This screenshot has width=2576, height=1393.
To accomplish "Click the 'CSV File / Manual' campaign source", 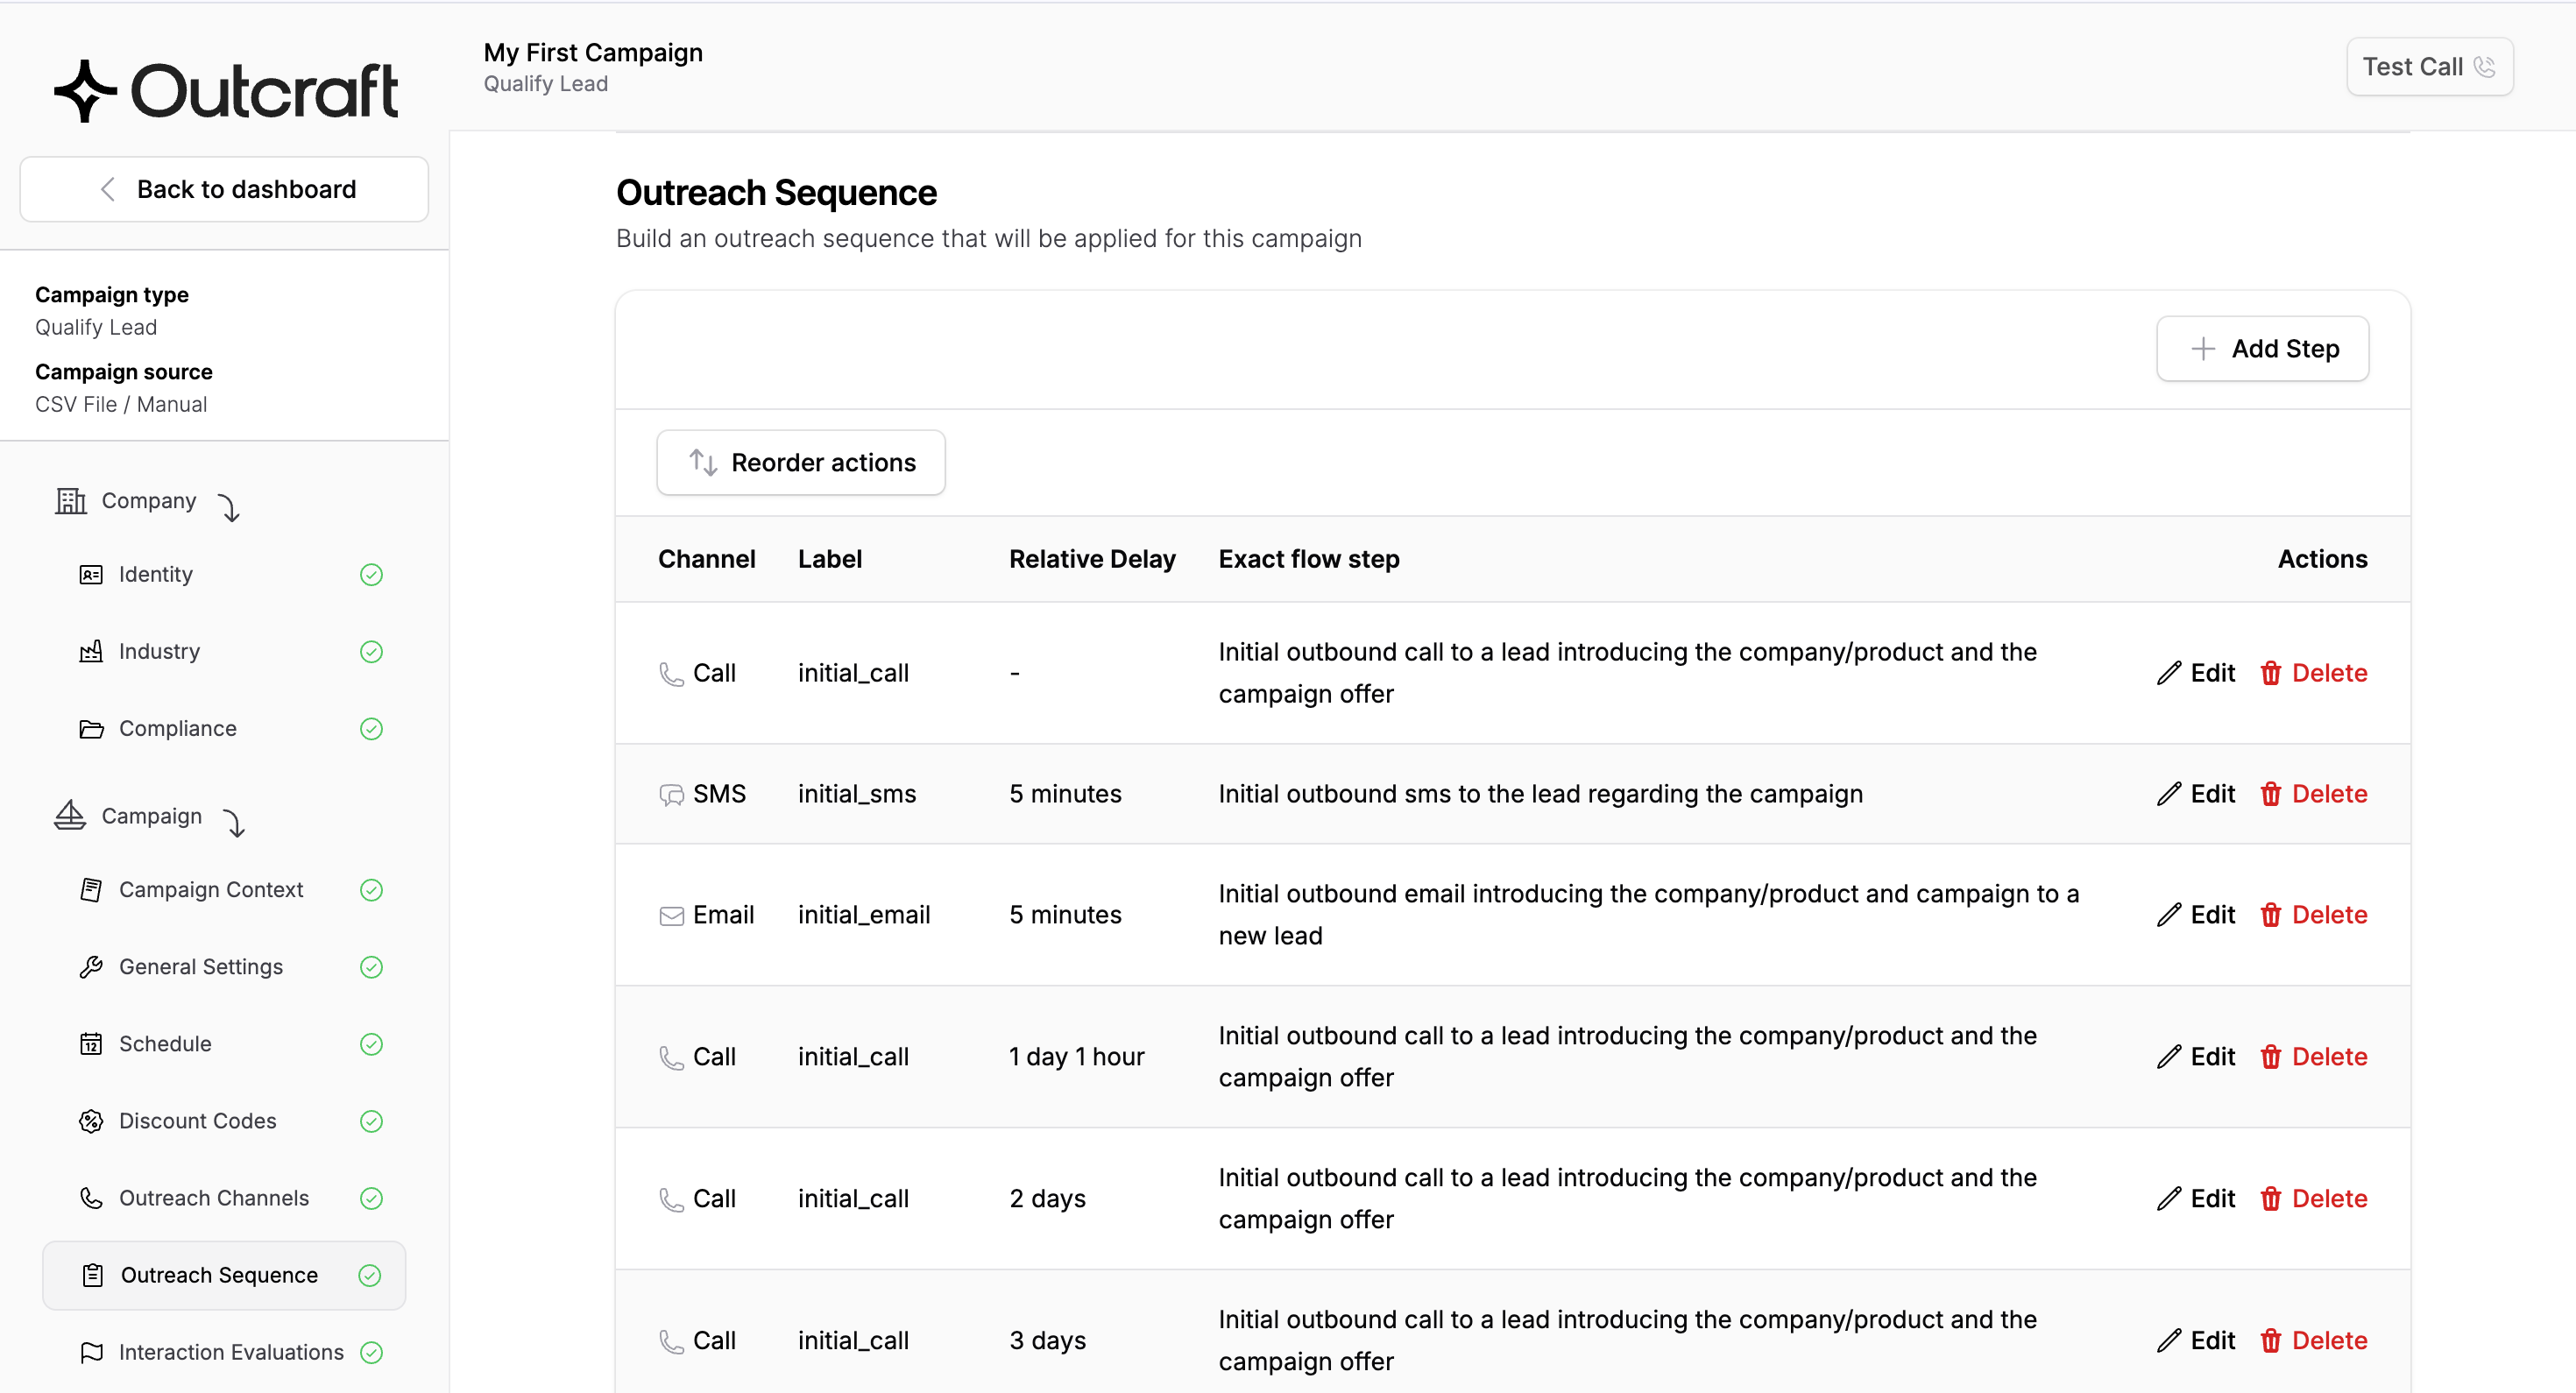I will (x=121, y=404).
